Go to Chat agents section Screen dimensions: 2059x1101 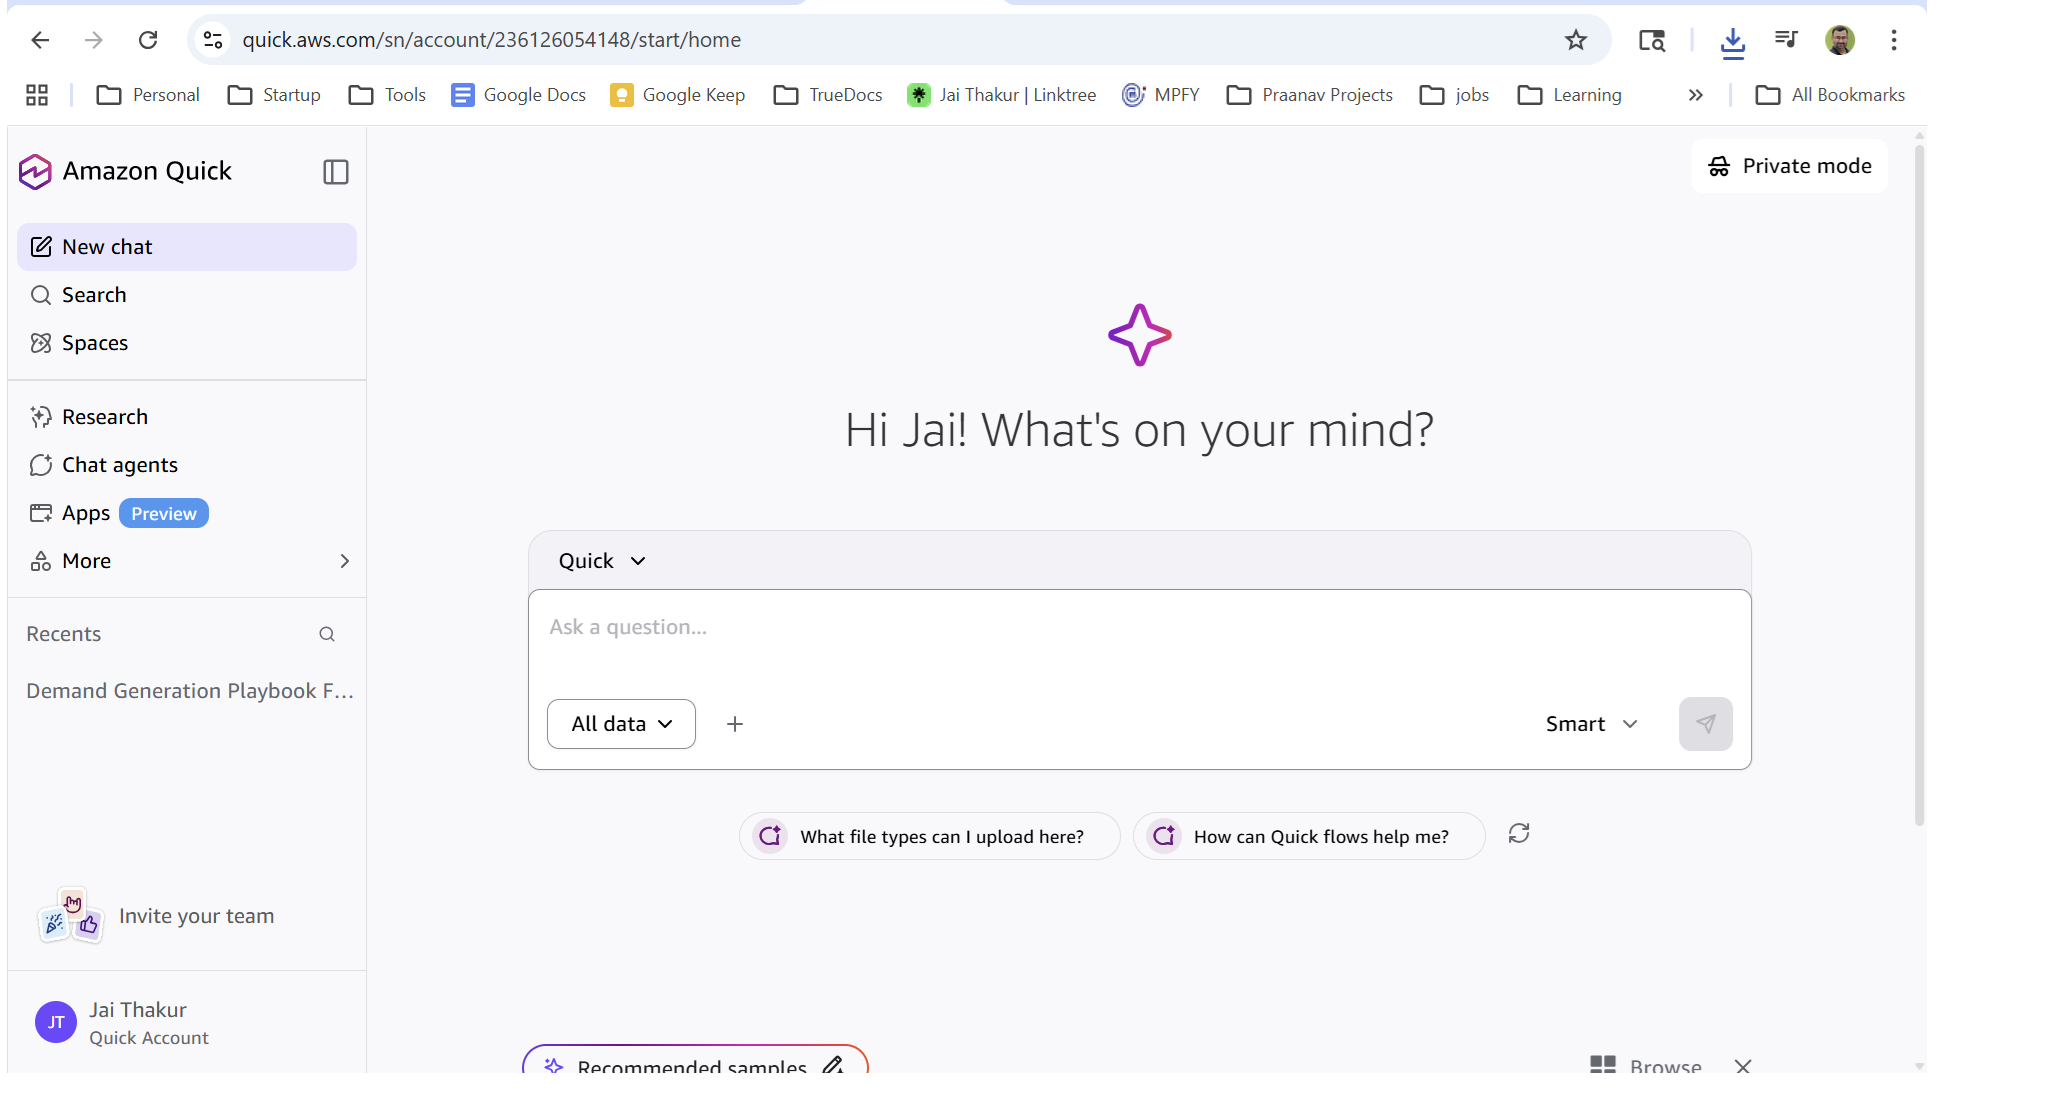click(x=119, y=465)
